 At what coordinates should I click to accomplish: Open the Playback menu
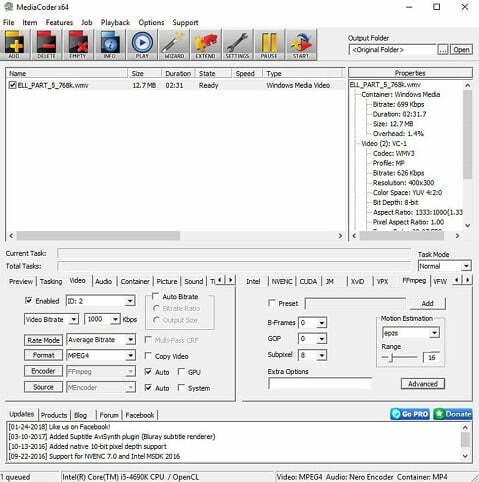[115, 22]
